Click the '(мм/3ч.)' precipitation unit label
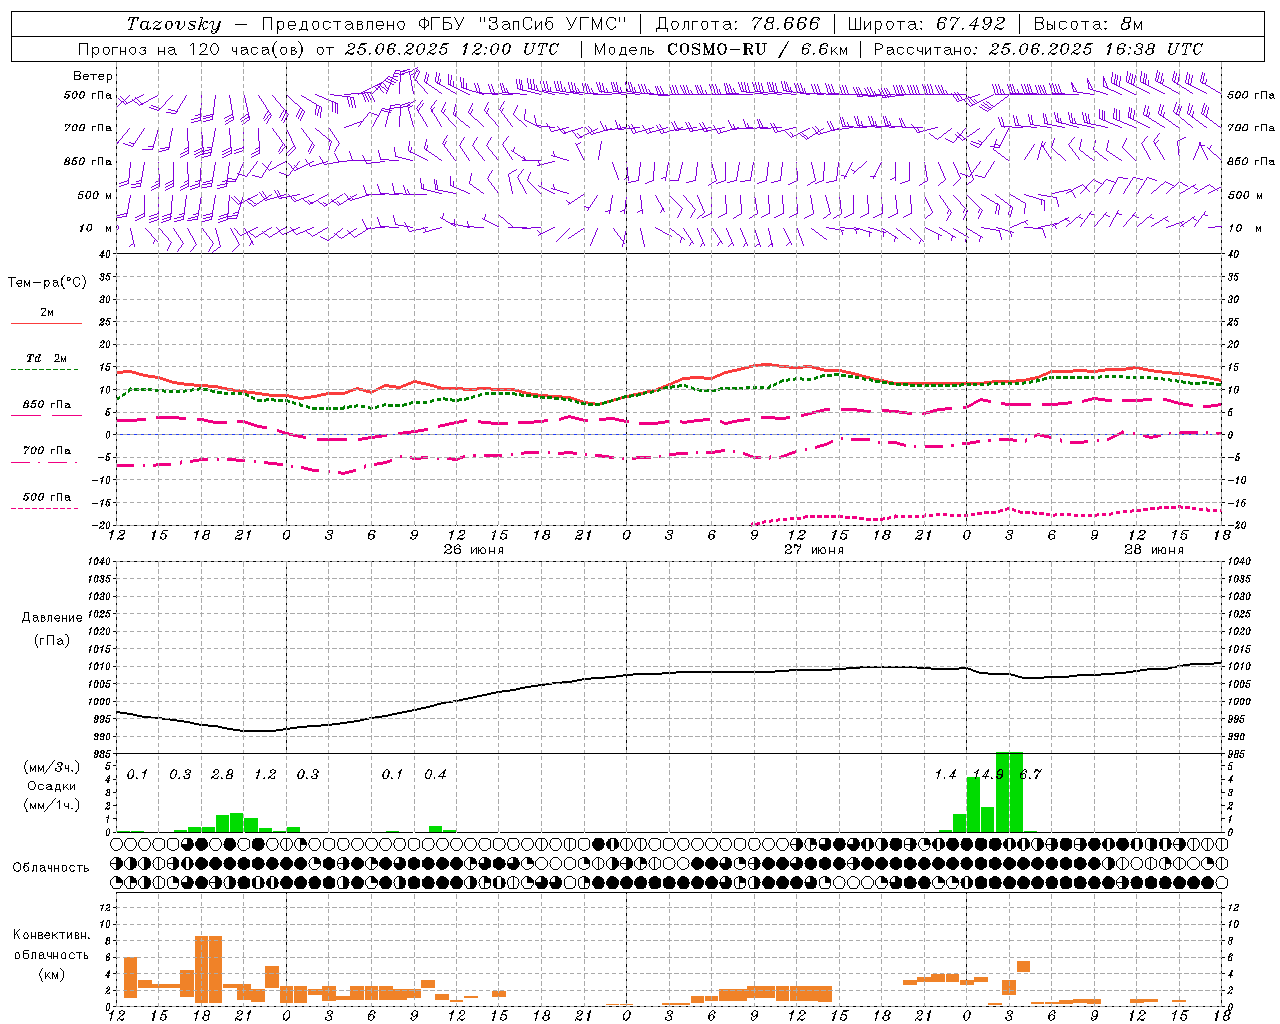The width and height of the screenshot is (1280, 1024). [x=51, y=767]
